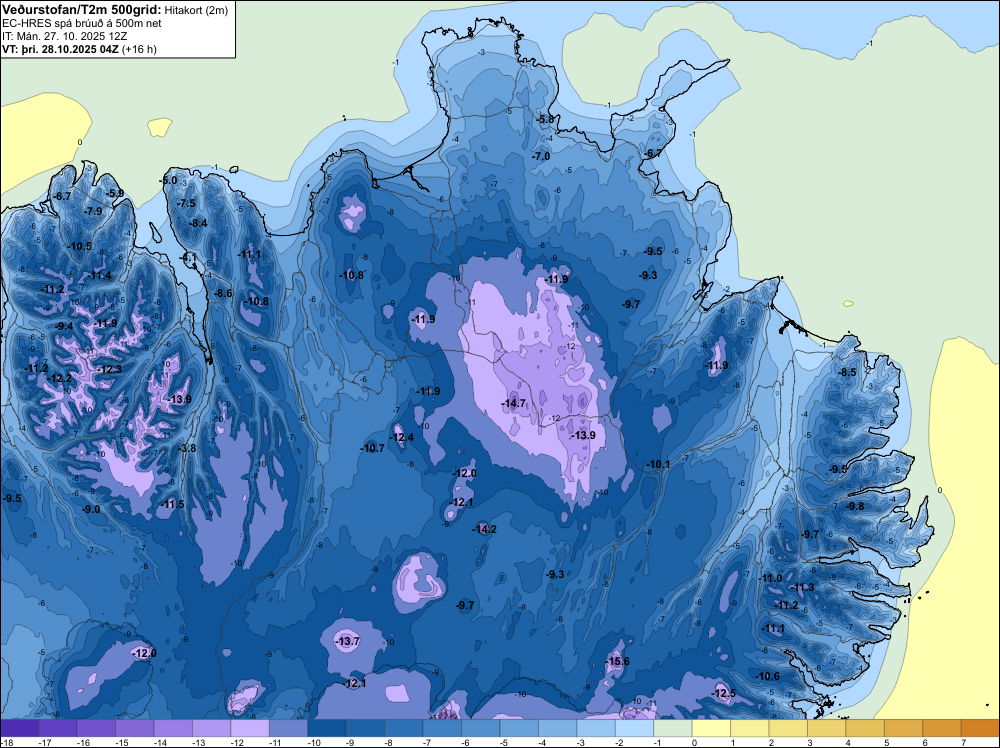1000x748 pixels.
Task: Click the -13.7 temperature label
Action: click(x=348, y=641)
